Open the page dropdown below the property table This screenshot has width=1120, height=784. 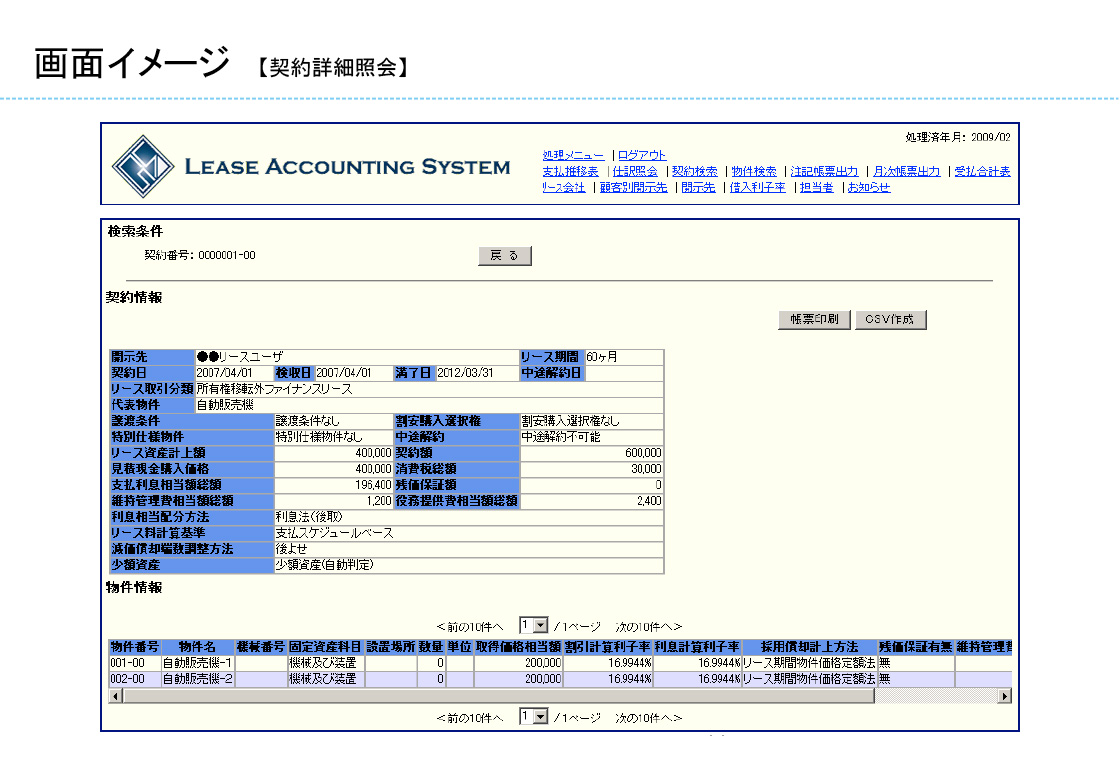tap(534, 716)
